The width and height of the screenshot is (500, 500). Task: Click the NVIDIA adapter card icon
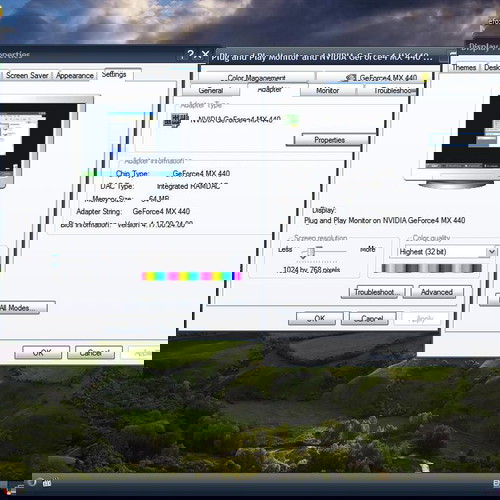pos(176,120)
